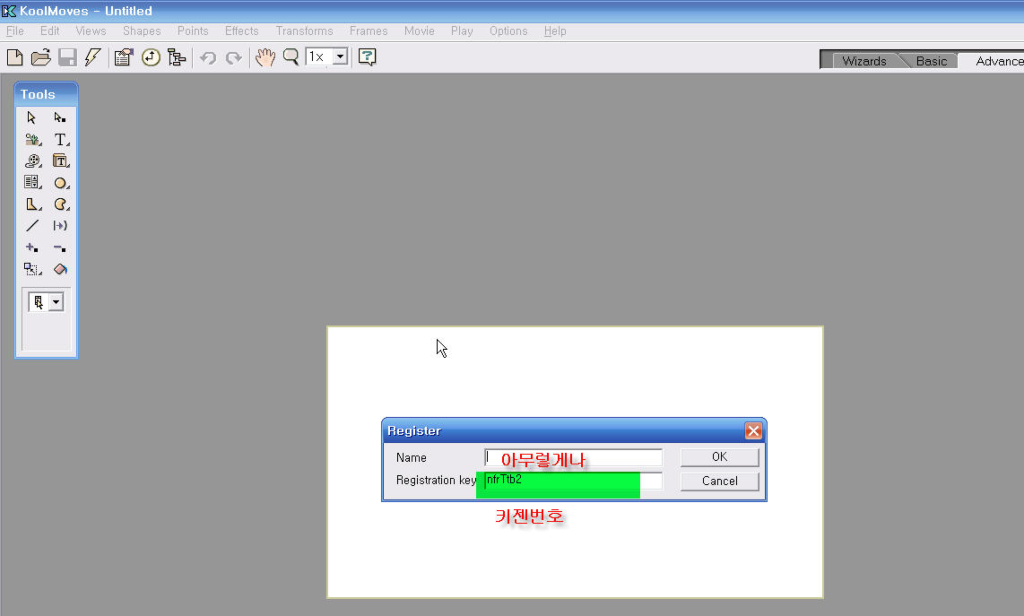The image size is (1024, 616).
Task: Select the framed text field tool
Action: click(x=61, y=161)
